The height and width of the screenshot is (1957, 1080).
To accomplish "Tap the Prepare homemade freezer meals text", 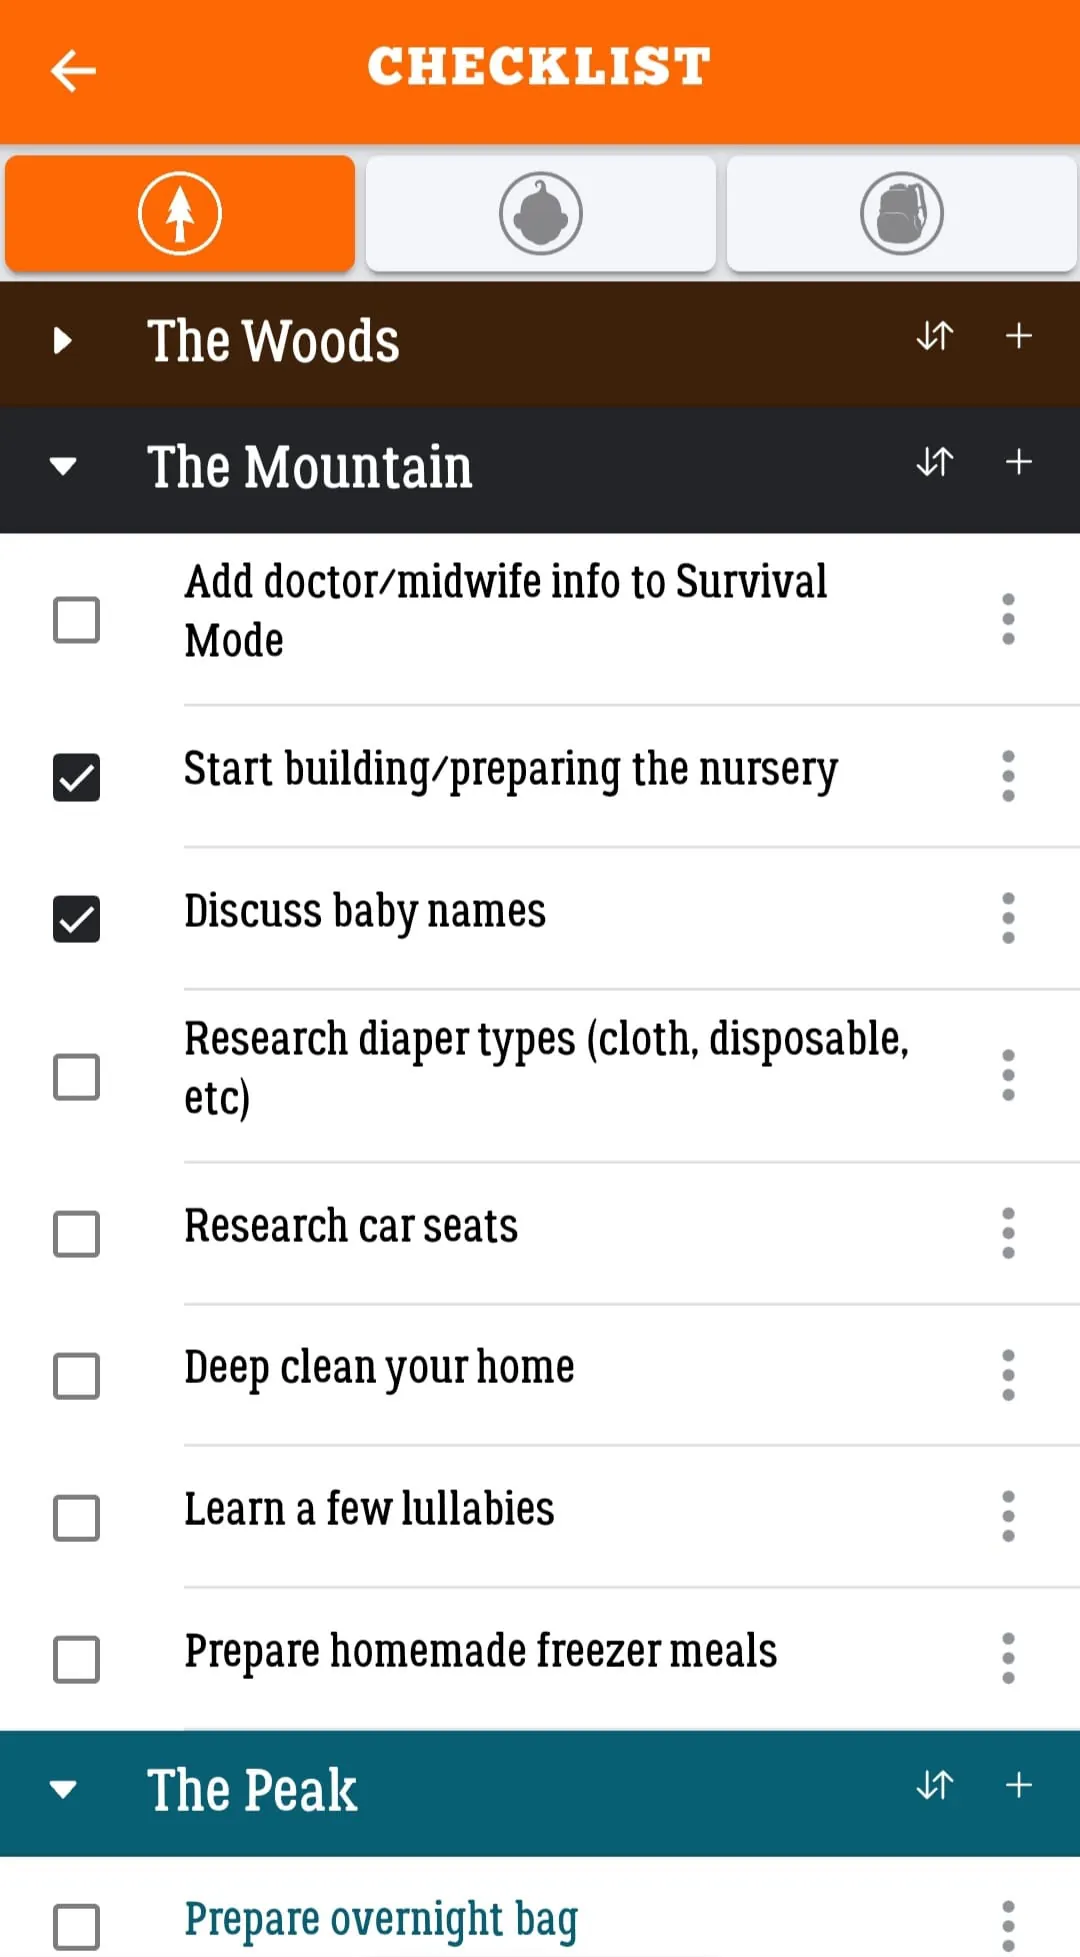I will point(480,1651).
